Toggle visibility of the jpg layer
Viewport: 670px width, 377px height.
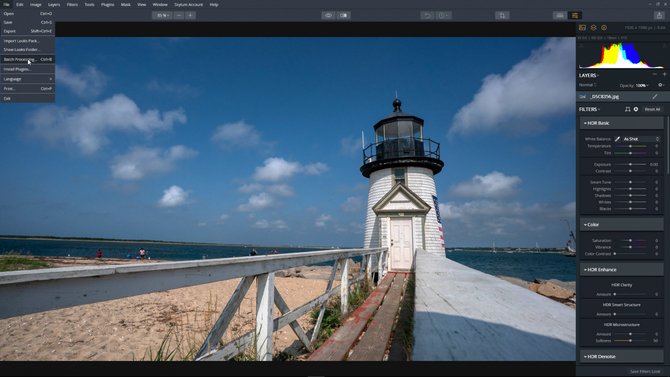(582, 97)
